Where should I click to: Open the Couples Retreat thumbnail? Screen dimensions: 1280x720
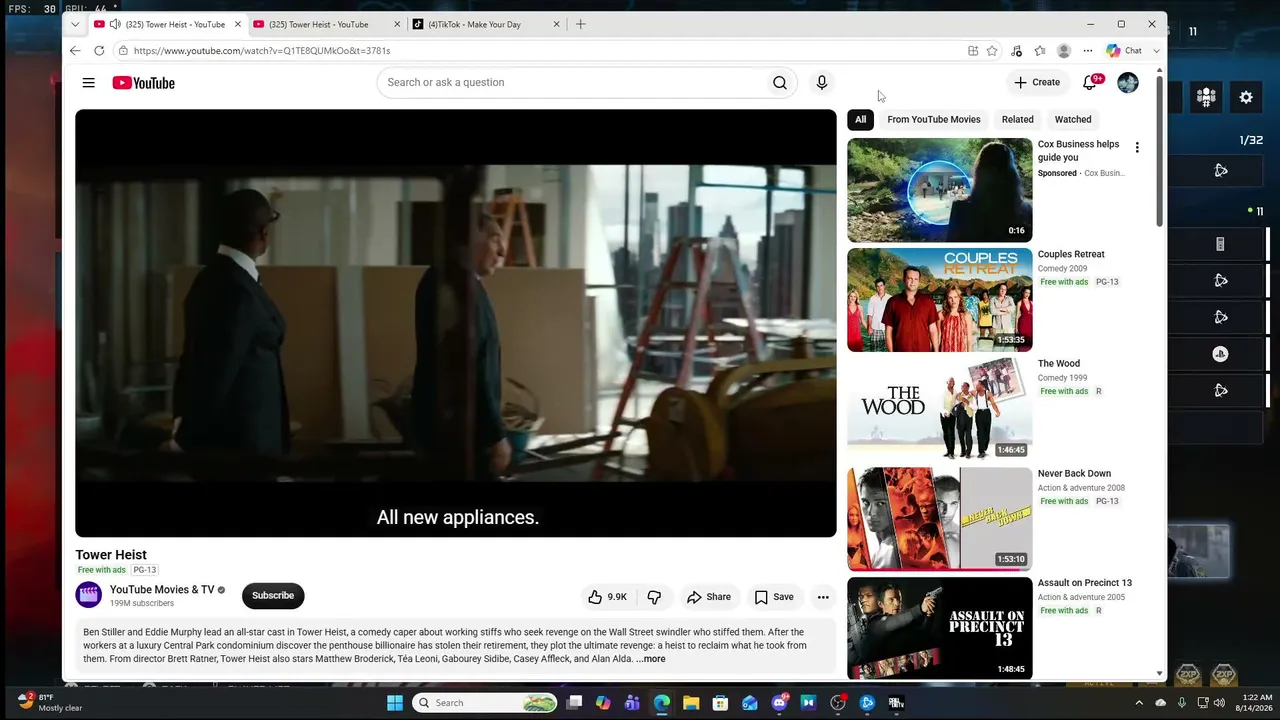pyautogui.click(x=940, y=300)
